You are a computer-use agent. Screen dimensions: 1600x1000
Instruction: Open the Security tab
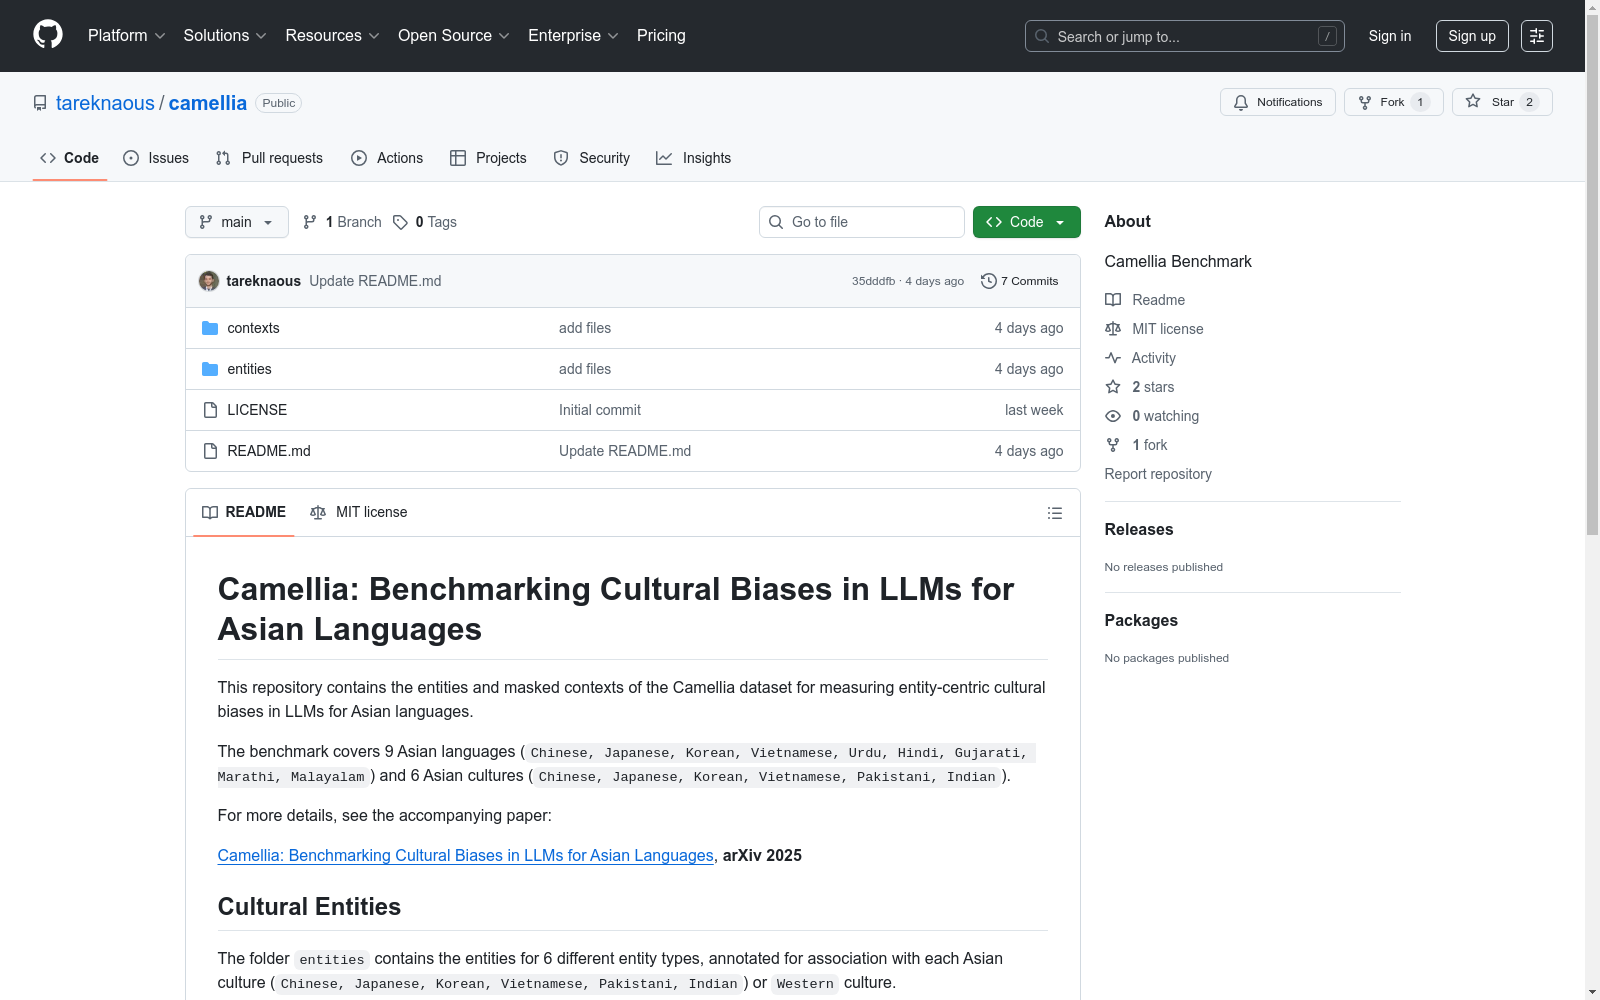592,158
